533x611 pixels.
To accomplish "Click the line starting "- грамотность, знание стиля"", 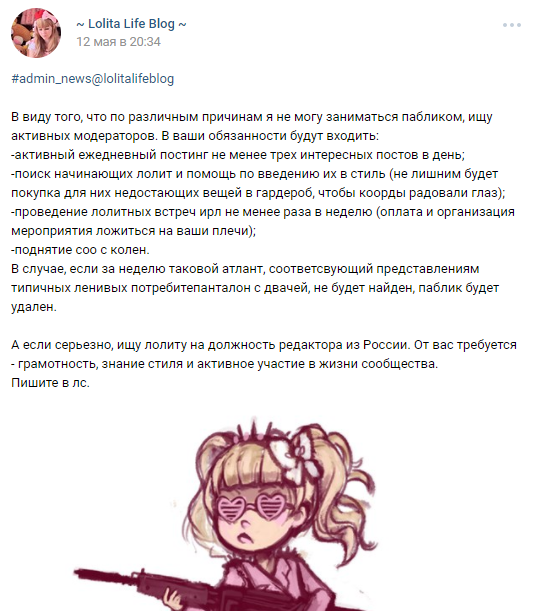I will 224,364.
